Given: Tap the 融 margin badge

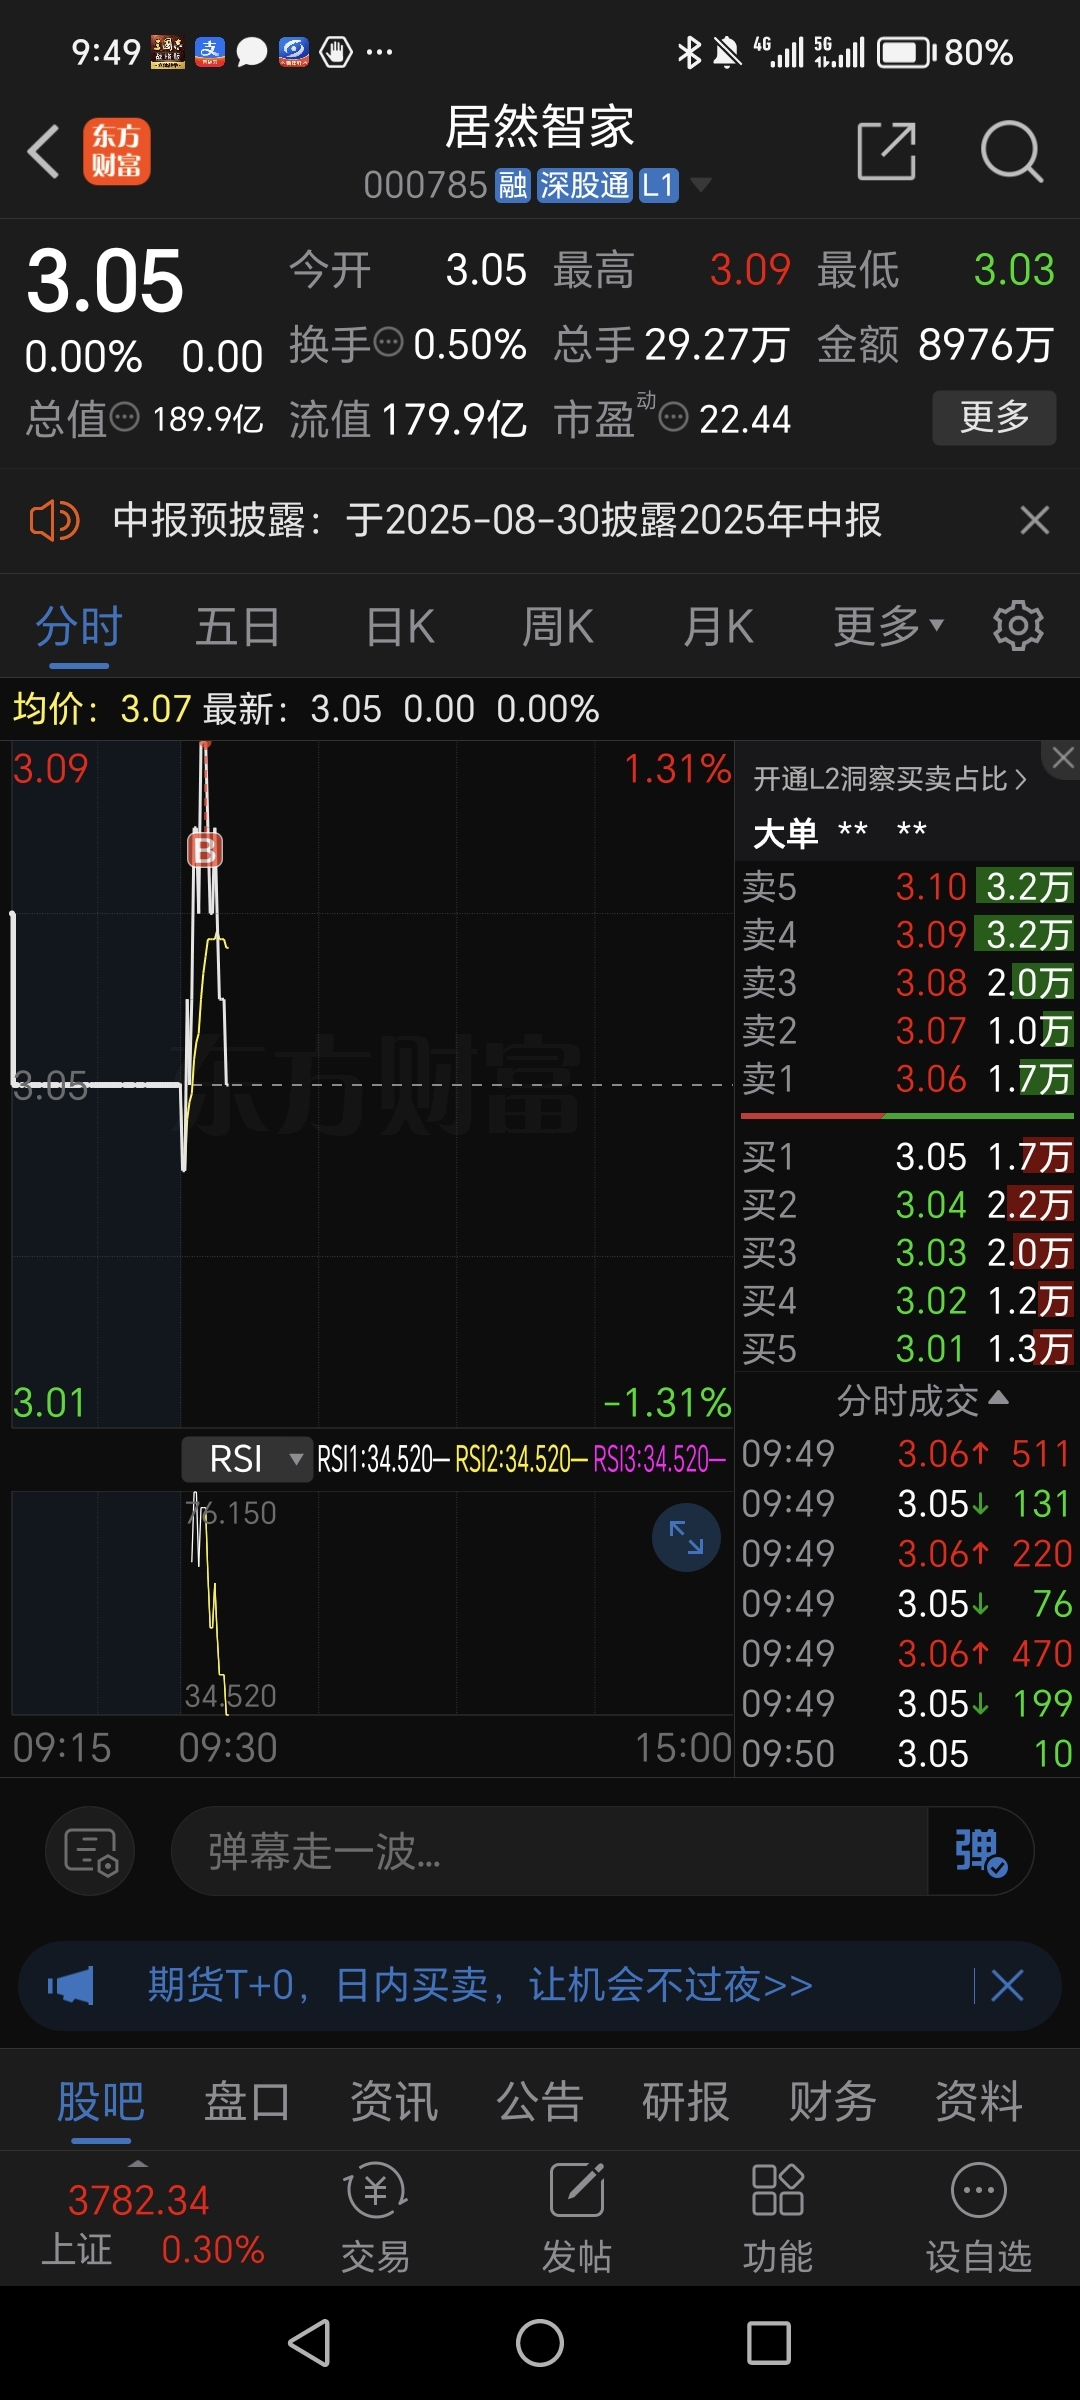Looking at the screenshot, I should click(x=513, y=185).
